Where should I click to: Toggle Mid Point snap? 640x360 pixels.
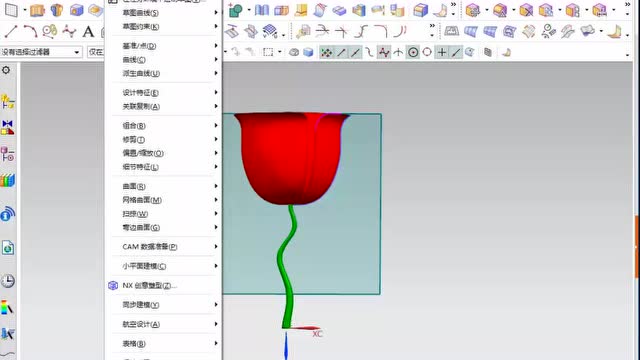coord(356,52)
